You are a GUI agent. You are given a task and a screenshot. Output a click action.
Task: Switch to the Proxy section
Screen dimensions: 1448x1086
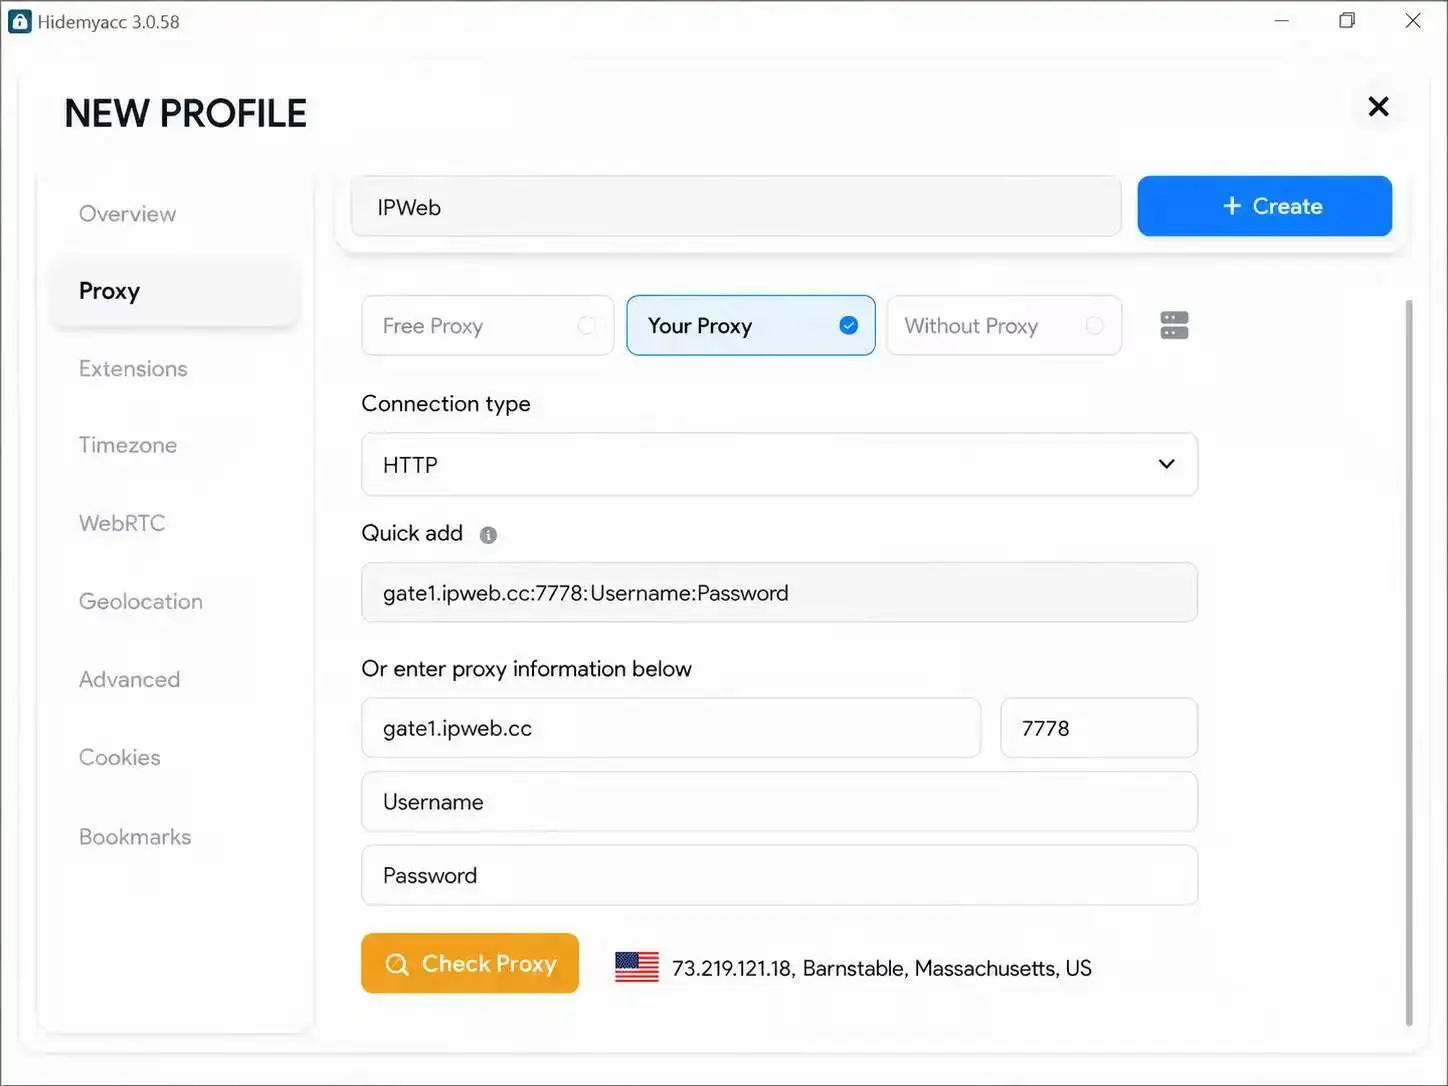click(174, 291)
